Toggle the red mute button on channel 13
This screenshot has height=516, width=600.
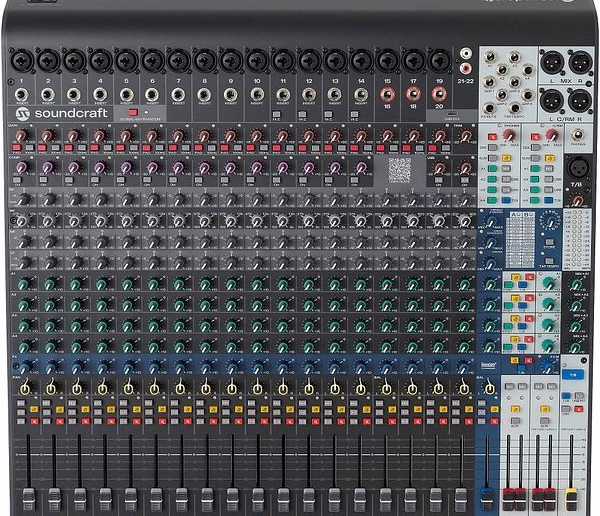342,421
